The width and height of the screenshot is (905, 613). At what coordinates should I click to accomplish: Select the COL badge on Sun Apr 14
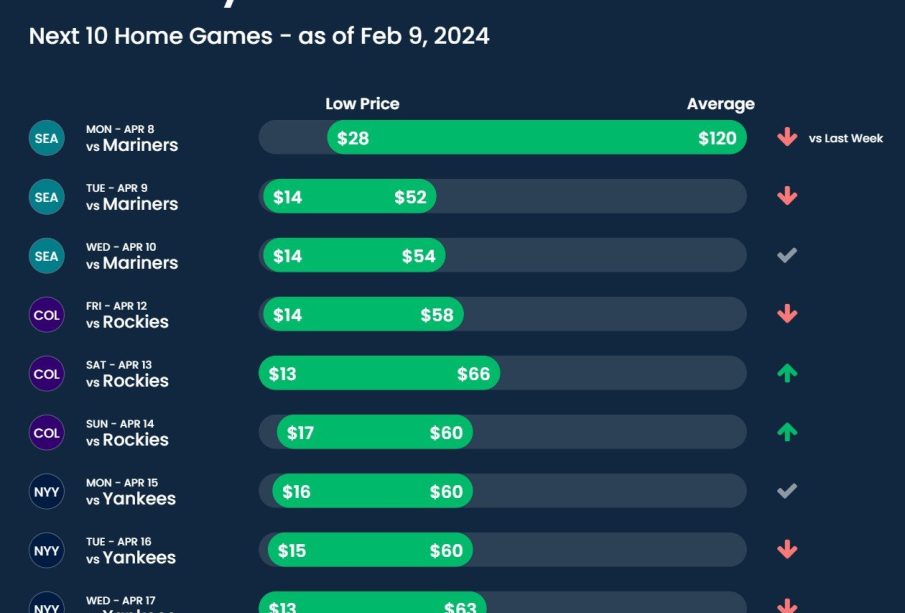click(x=47, y=433)
